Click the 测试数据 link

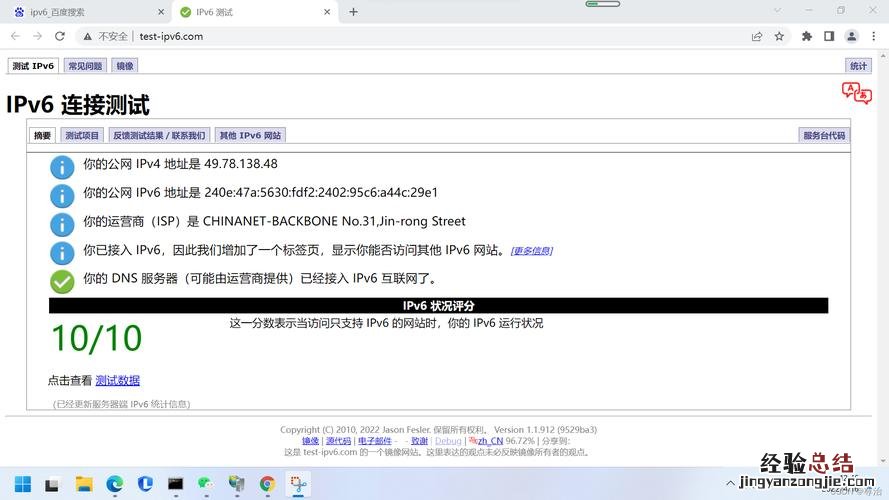pyautogui.click(x=117, y=380)
